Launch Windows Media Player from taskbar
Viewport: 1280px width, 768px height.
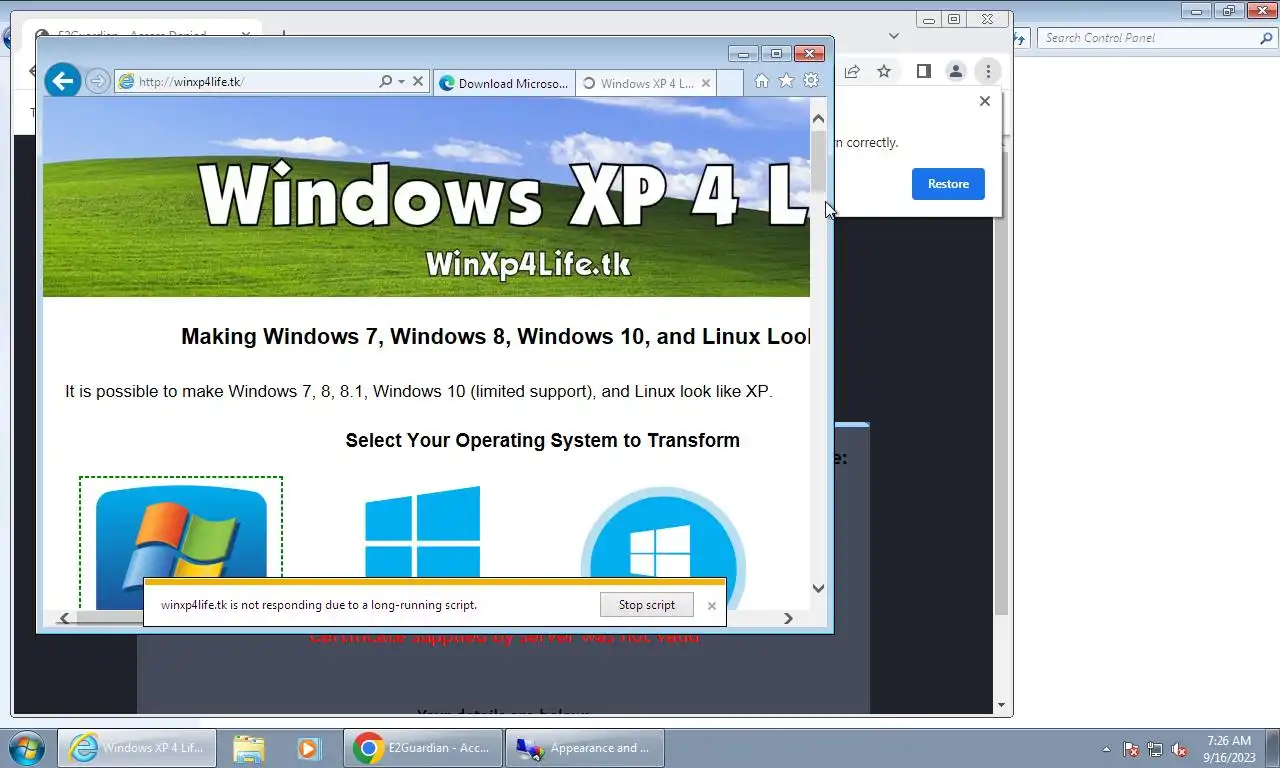(308, 748)
